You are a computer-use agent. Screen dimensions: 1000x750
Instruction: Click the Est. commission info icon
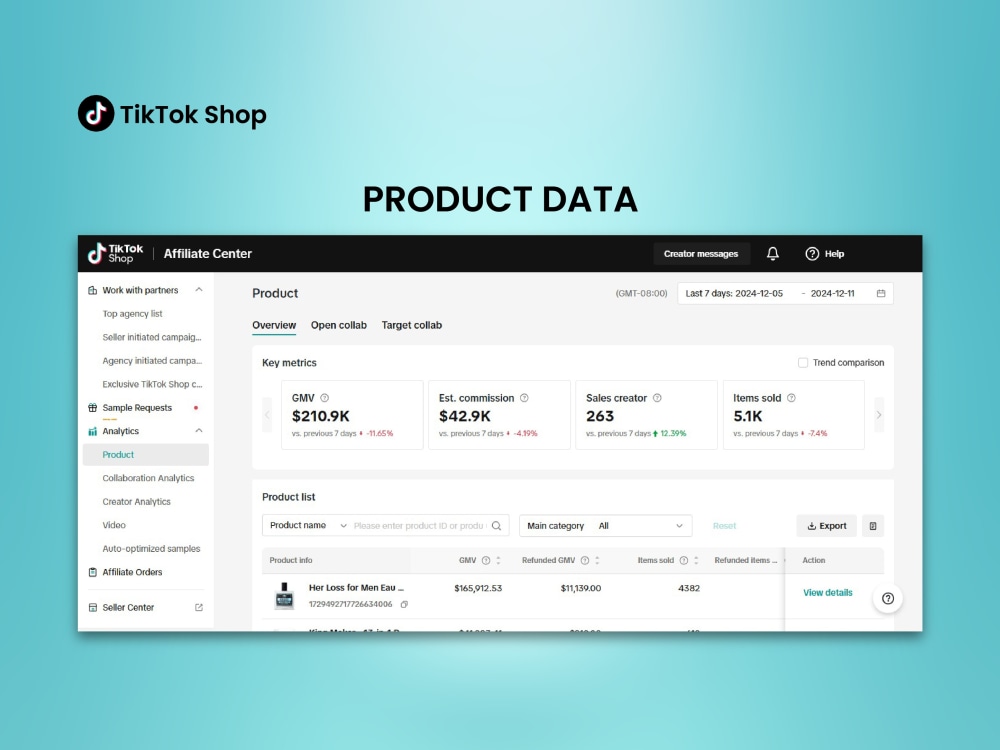(524, 398)
